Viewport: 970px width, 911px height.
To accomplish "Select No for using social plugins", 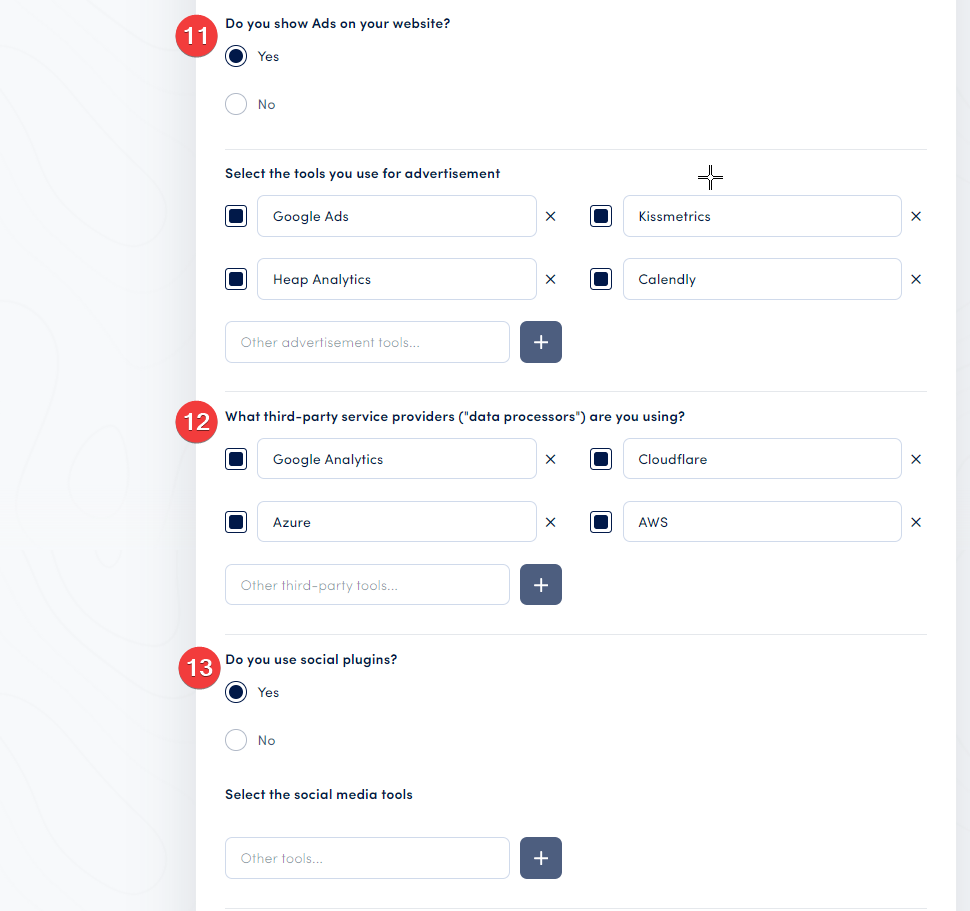I will coord(236,740).
